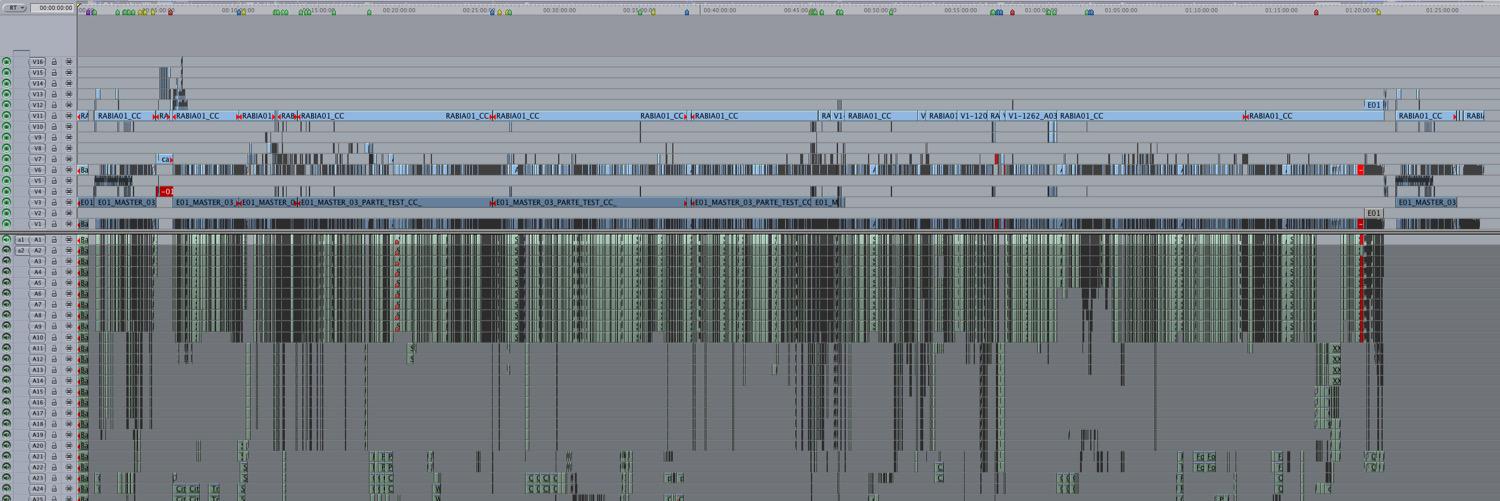Screen dimensions: 1500x501
Task: Click ruler at timecode 00:40:00:00
Action: coord(720,10)
